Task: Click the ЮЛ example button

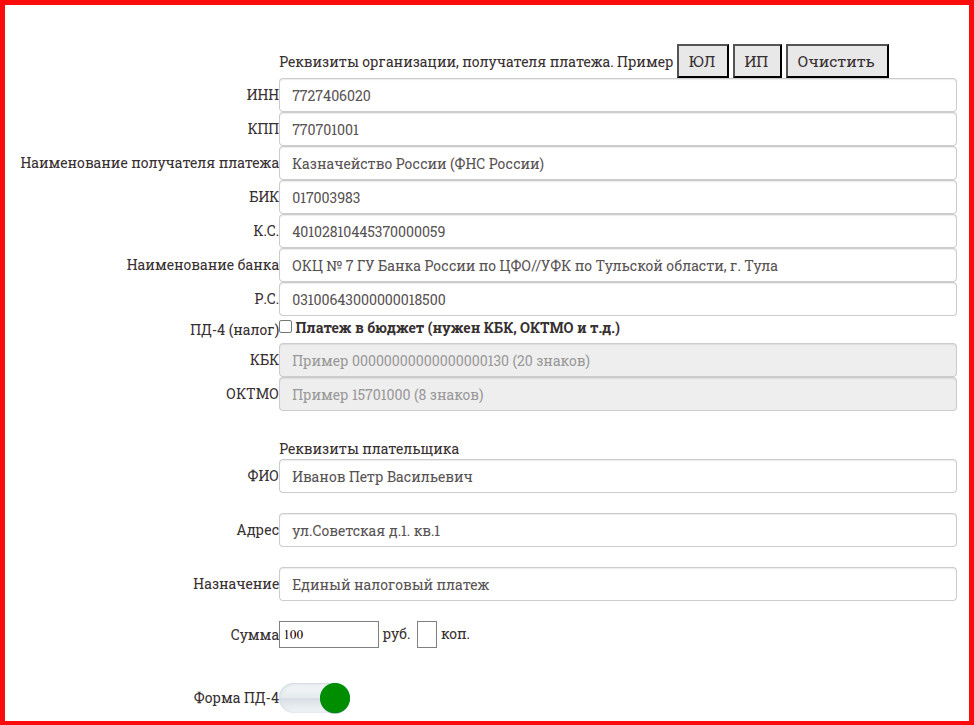Action: coord(702,60)
